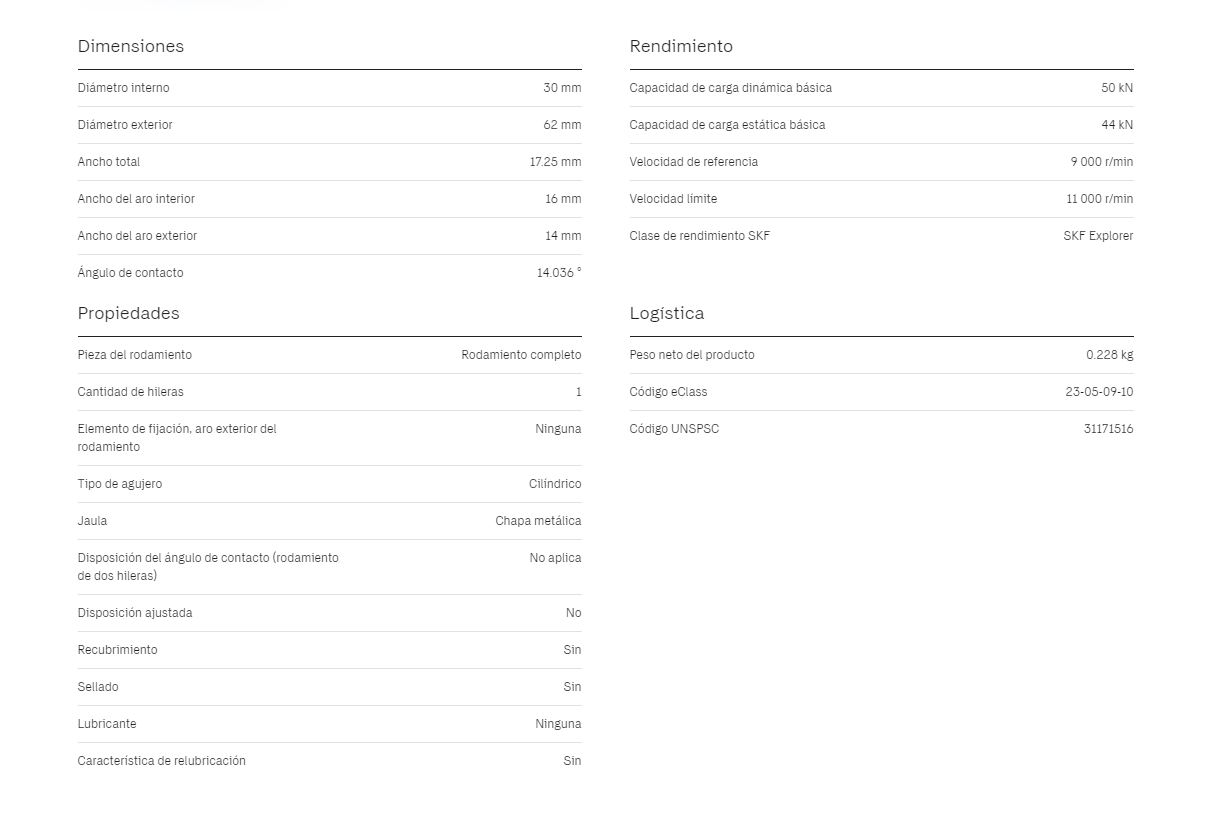Click the Código UNSPSC number 31171516
The width and height of the screenshot is (1232, 832).
[x=1108, y=429]
